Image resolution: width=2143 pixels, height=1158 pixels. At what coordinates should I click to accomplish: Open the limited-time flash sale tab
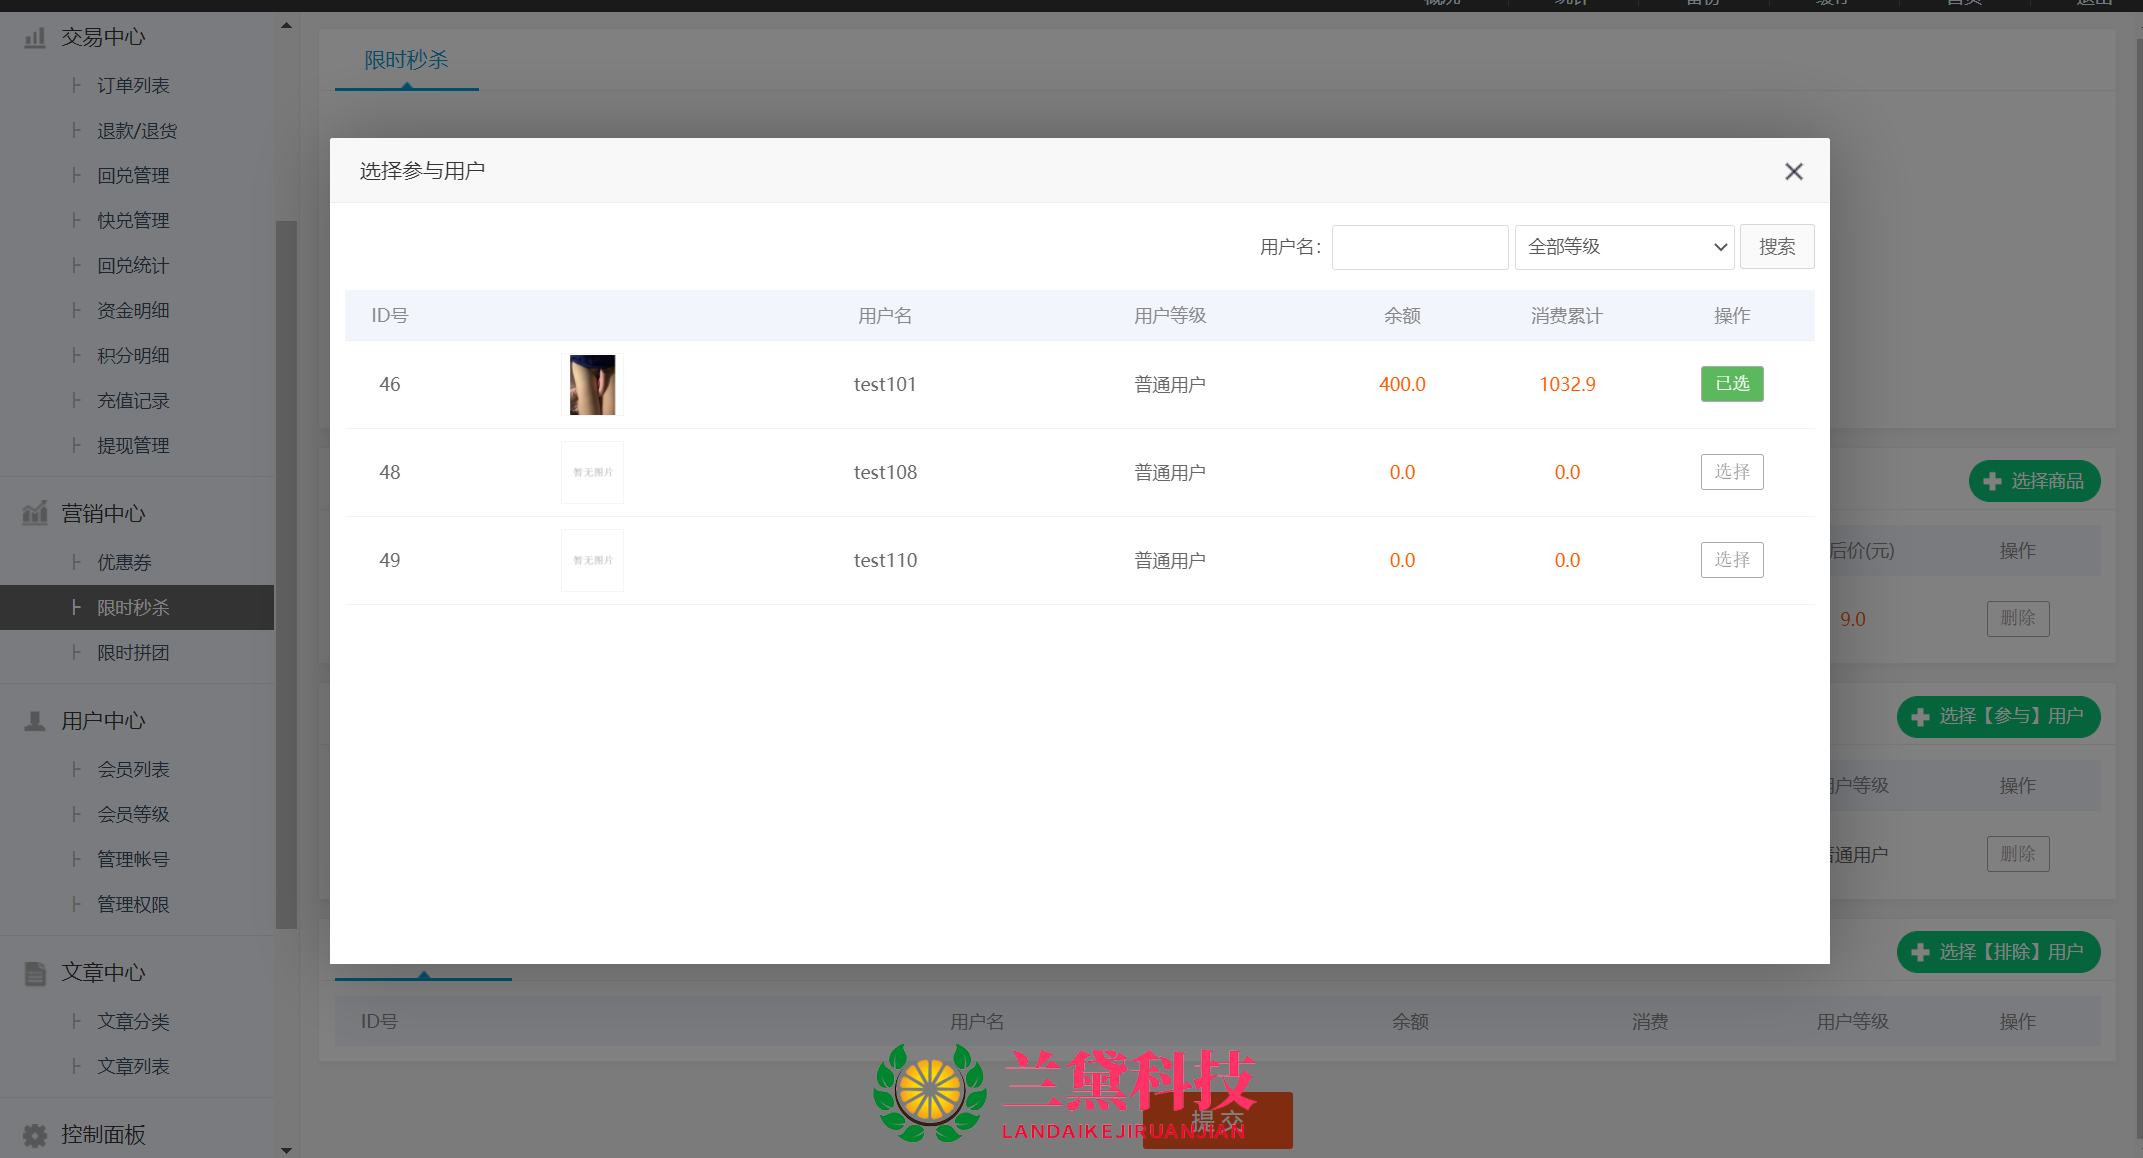(406, 61)
